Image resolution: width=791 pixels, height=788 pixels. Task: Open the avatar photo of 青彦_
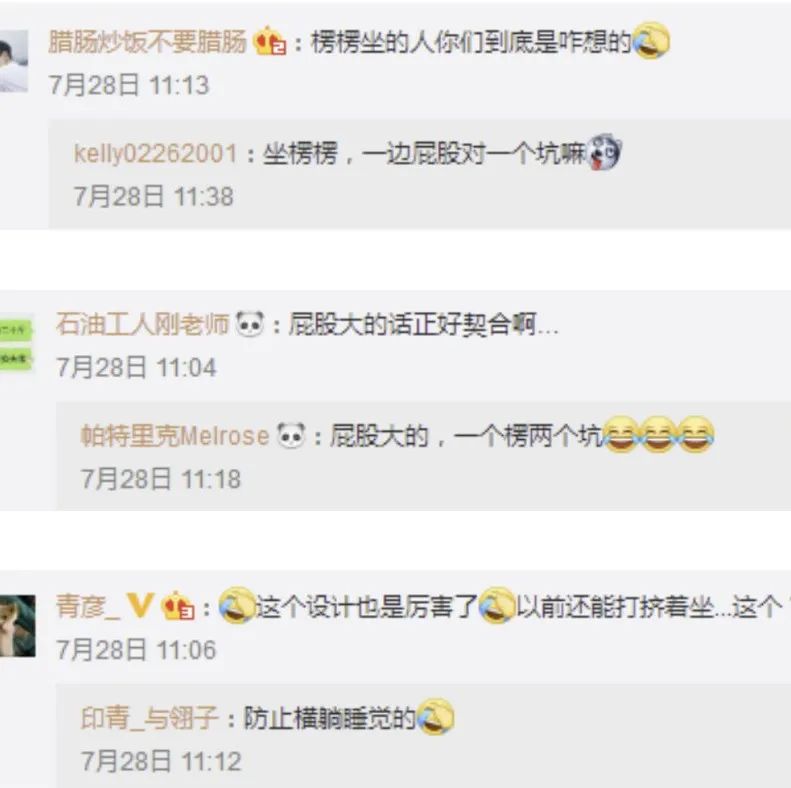18,626
